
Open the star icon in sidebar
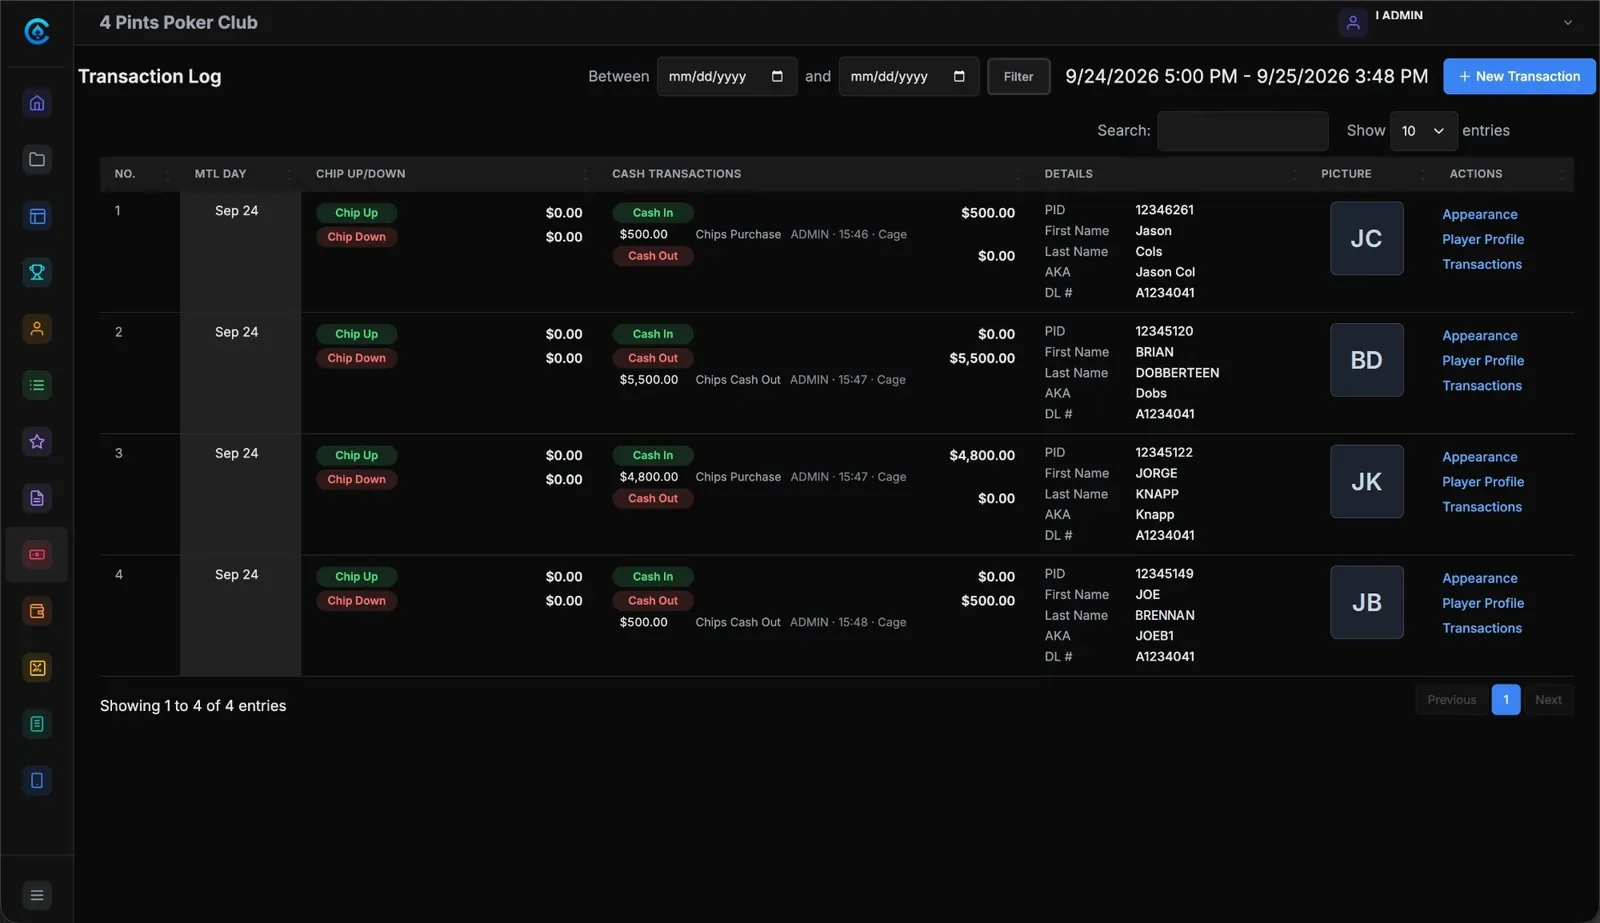37,441
